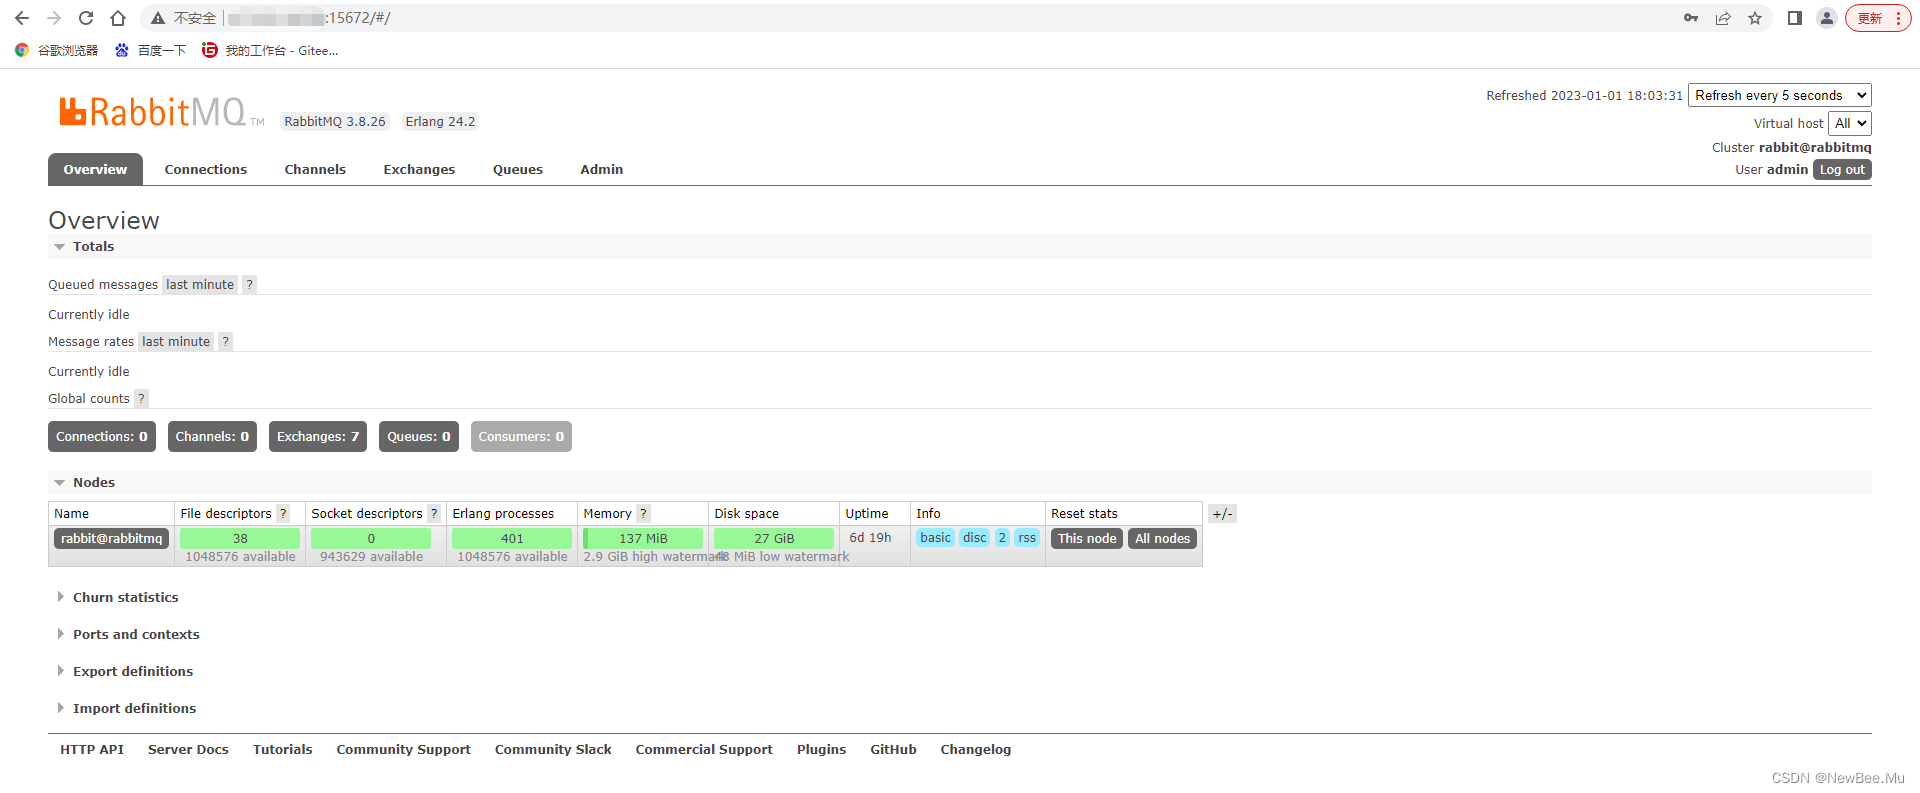
Task: Open help for File descriptors
Action: (283, 513)
